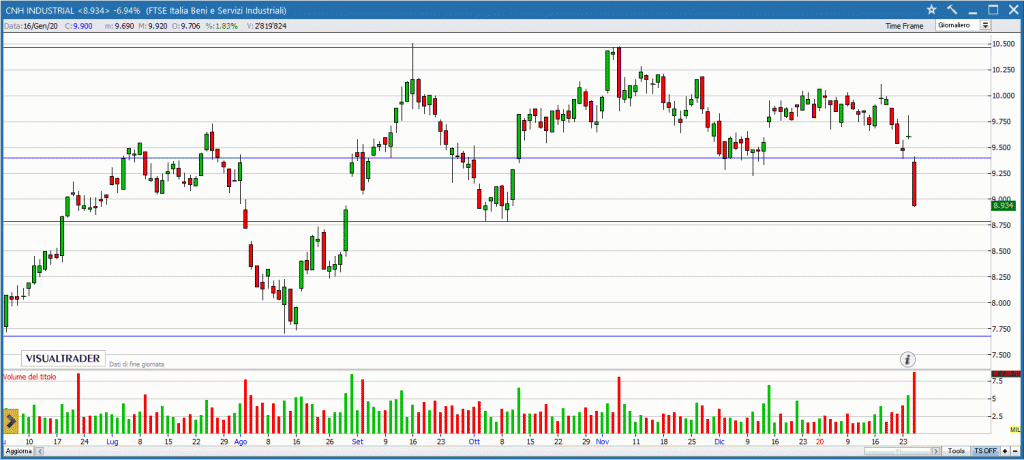Click the yellow MIL volume unit label
Image resolution: width=1024 pixels, height=460 pixels.
point(1014,429)
